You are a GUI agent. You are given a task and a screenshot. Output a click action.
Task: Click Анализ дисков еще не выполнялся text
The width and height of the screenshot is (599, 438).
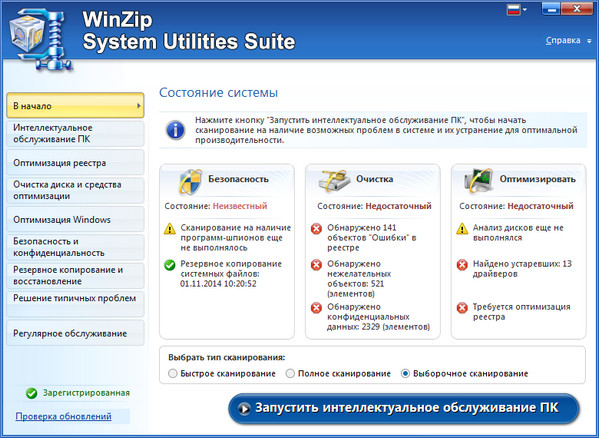518,233
